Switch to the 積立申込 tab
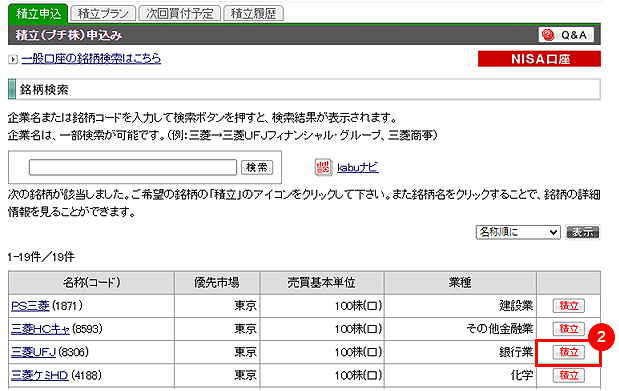Screen dimensions: 619x391 point(38,14)
